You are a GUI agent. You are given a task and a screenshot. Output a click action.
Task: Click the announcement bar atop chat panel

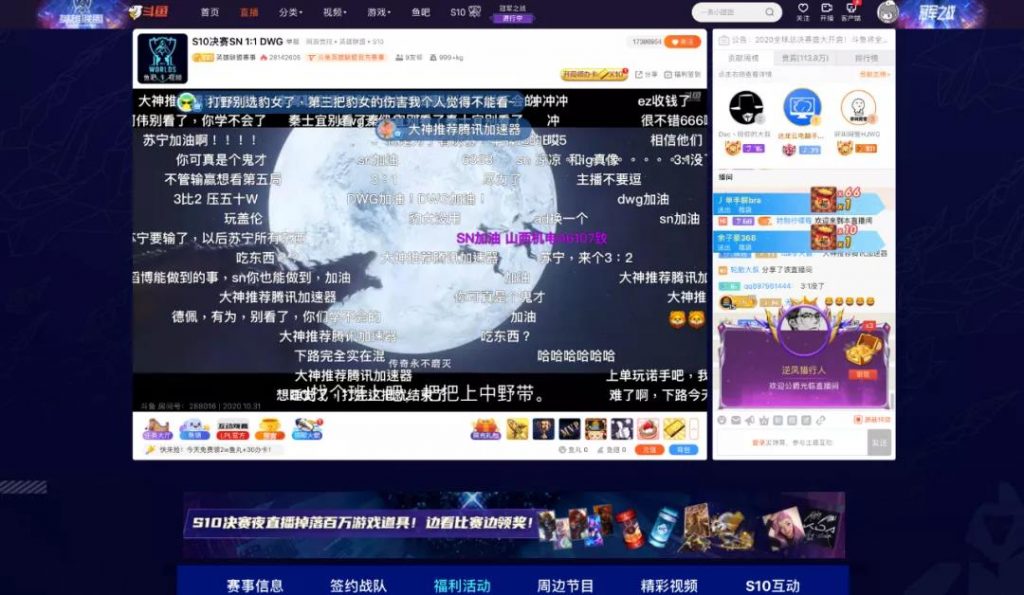(x=803, y=40)
